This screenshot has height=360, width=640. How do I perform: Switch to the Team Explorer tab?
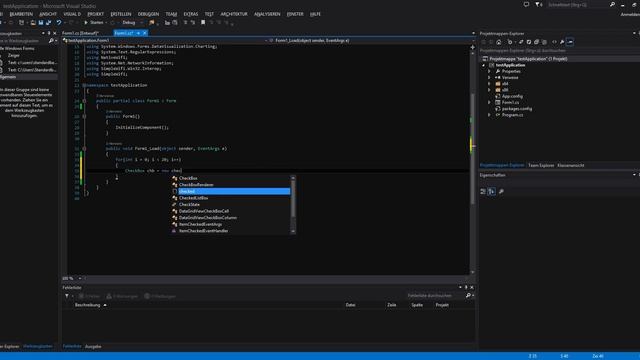coord(541,165)
